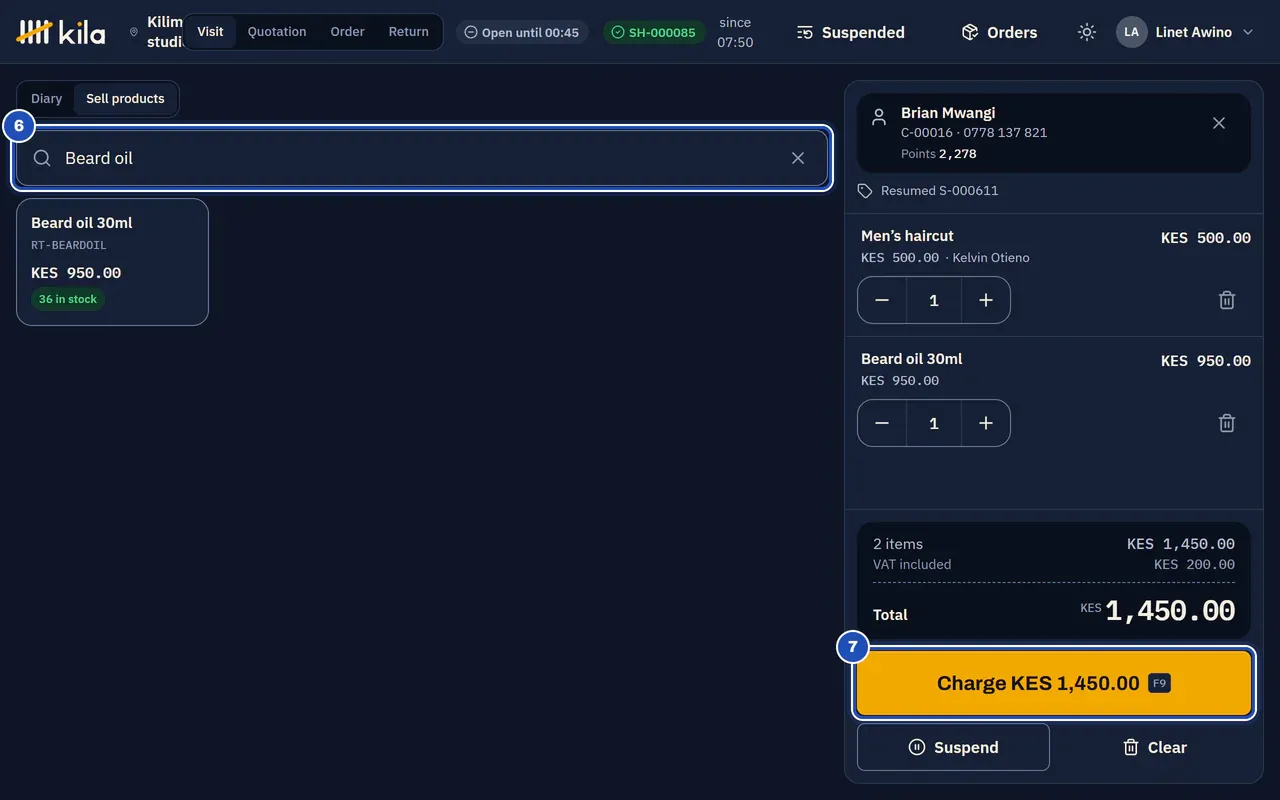The width and height of the screenshot is (1280, 800).
Task: Click the Kila logo
Action: click(x=61, y=32)
